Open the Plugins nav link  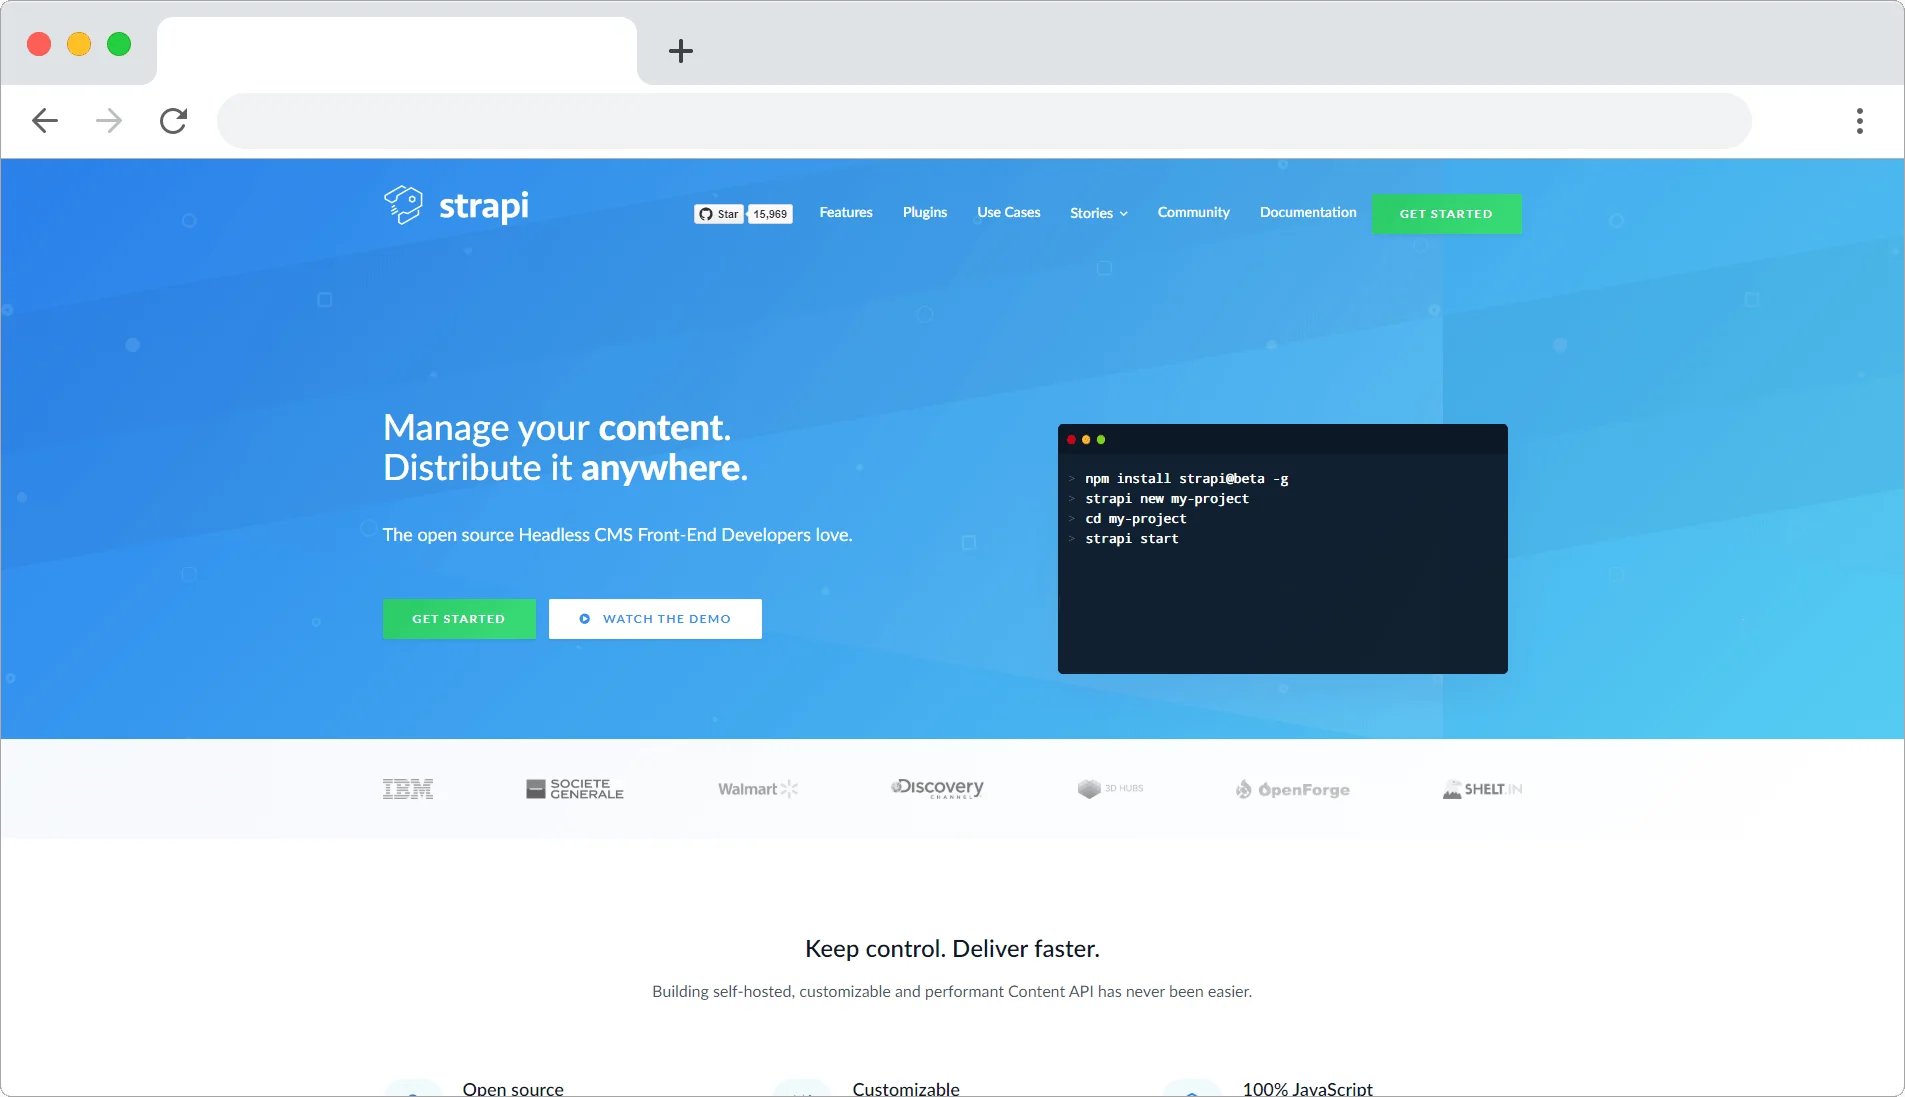tap(925, 212)
